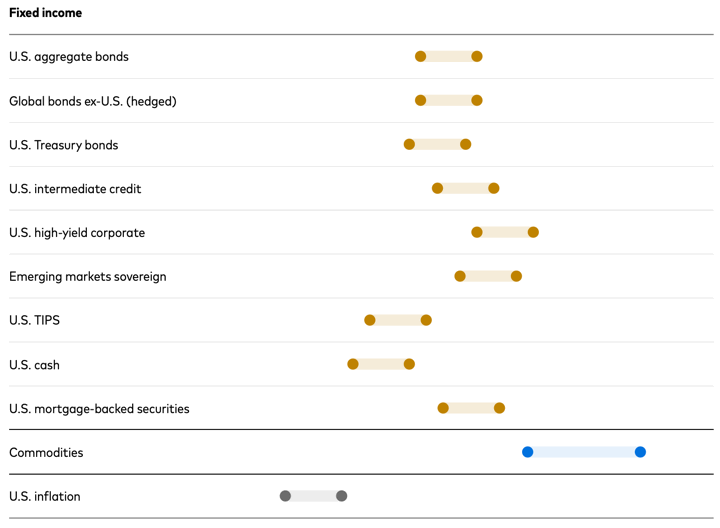The image size is (720, 528).
Task: Click the left dot for U.S. aggregate bonds
Action: tap(421, 57)
